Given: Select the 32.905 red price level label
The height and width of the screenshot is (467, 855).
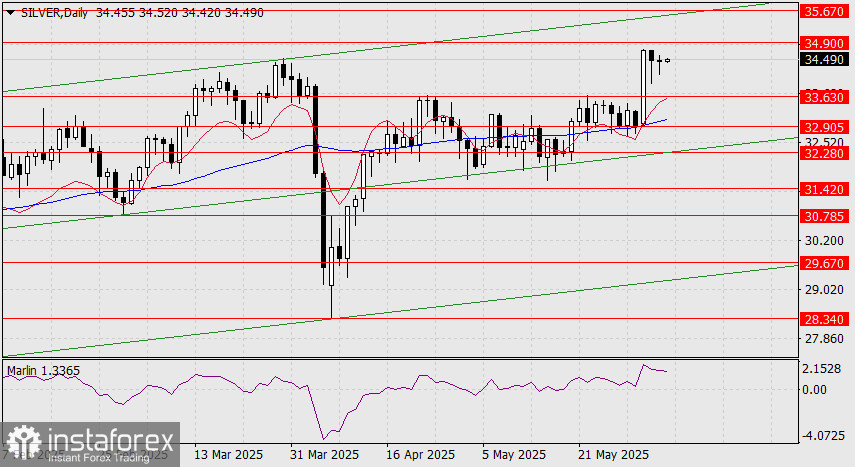Looking at the screenshot, I should [824, 128].
